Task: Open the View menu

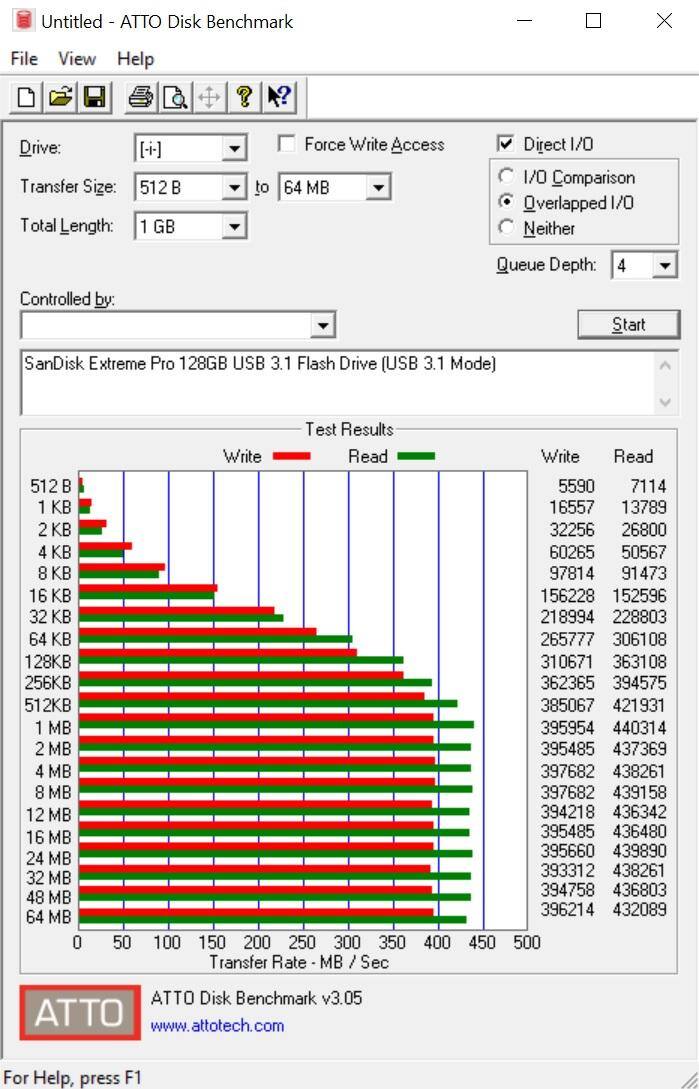Action: click(x=76, y=59)
